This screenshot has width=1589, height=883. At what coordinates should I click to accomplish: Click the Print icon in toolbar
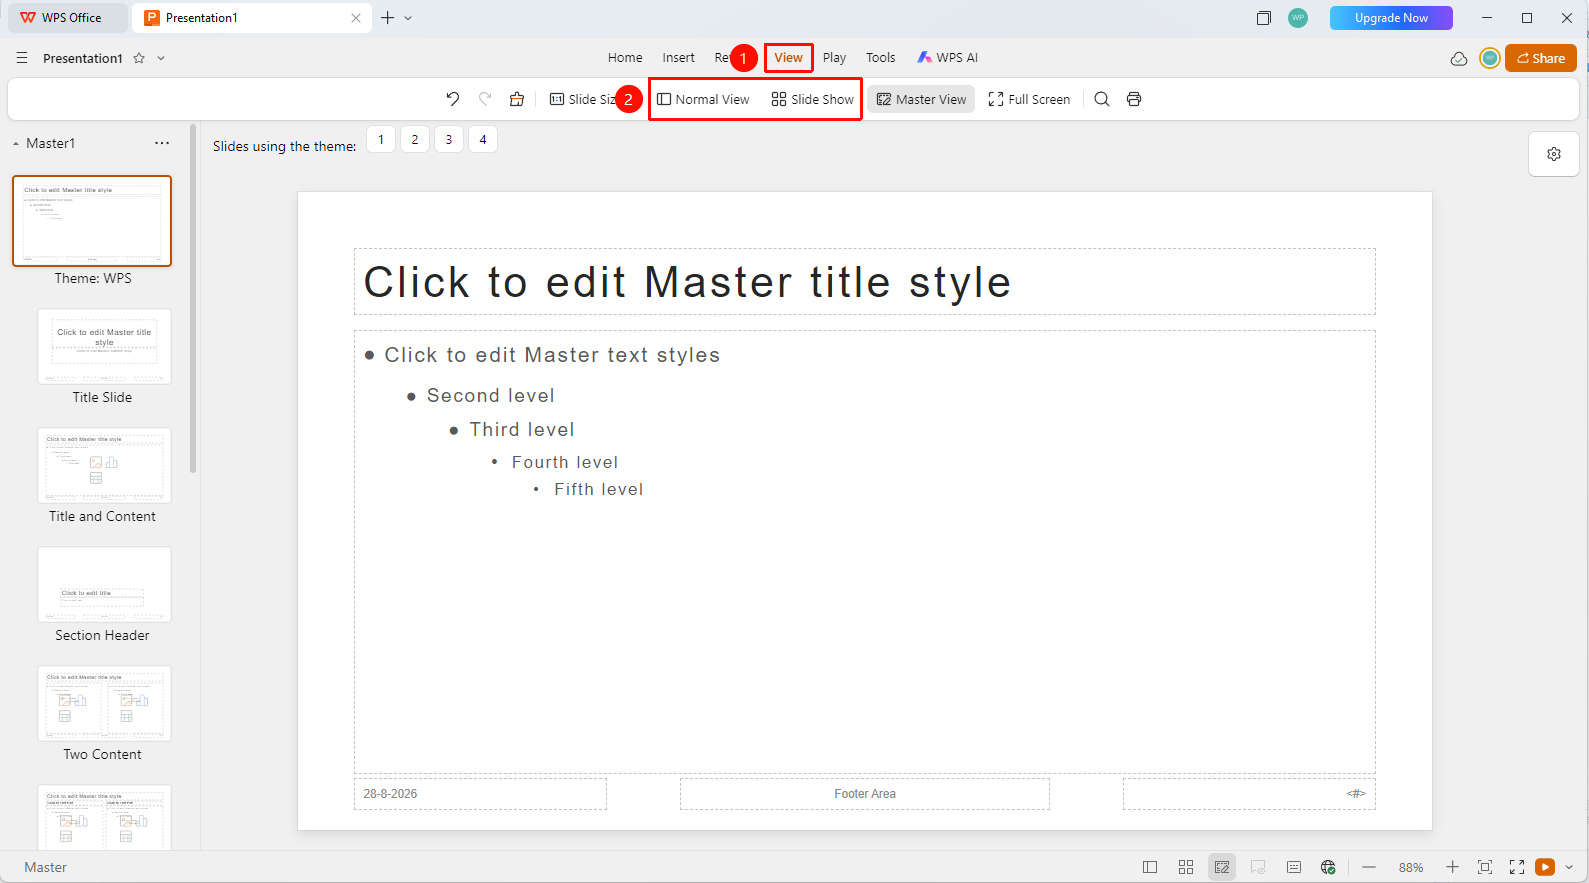[x=1134, y=99]
